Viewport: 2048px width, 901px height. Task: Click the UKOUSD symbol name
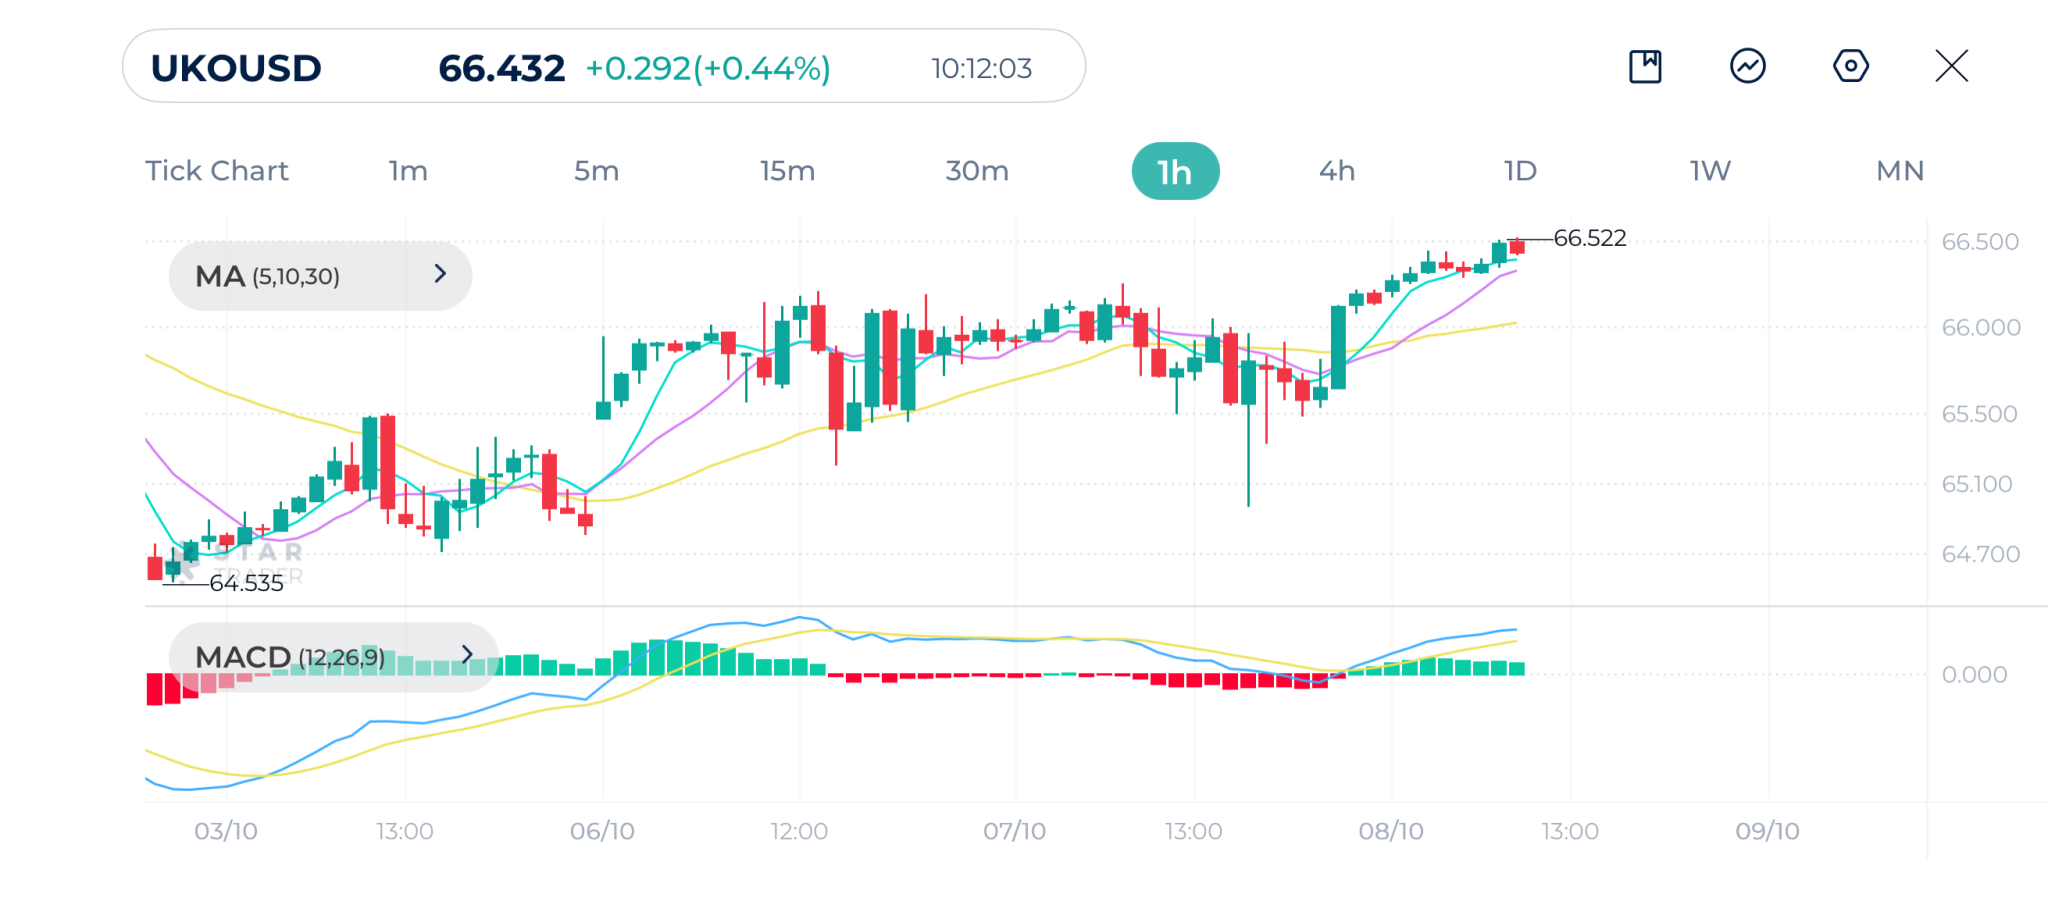pos(236,68)
